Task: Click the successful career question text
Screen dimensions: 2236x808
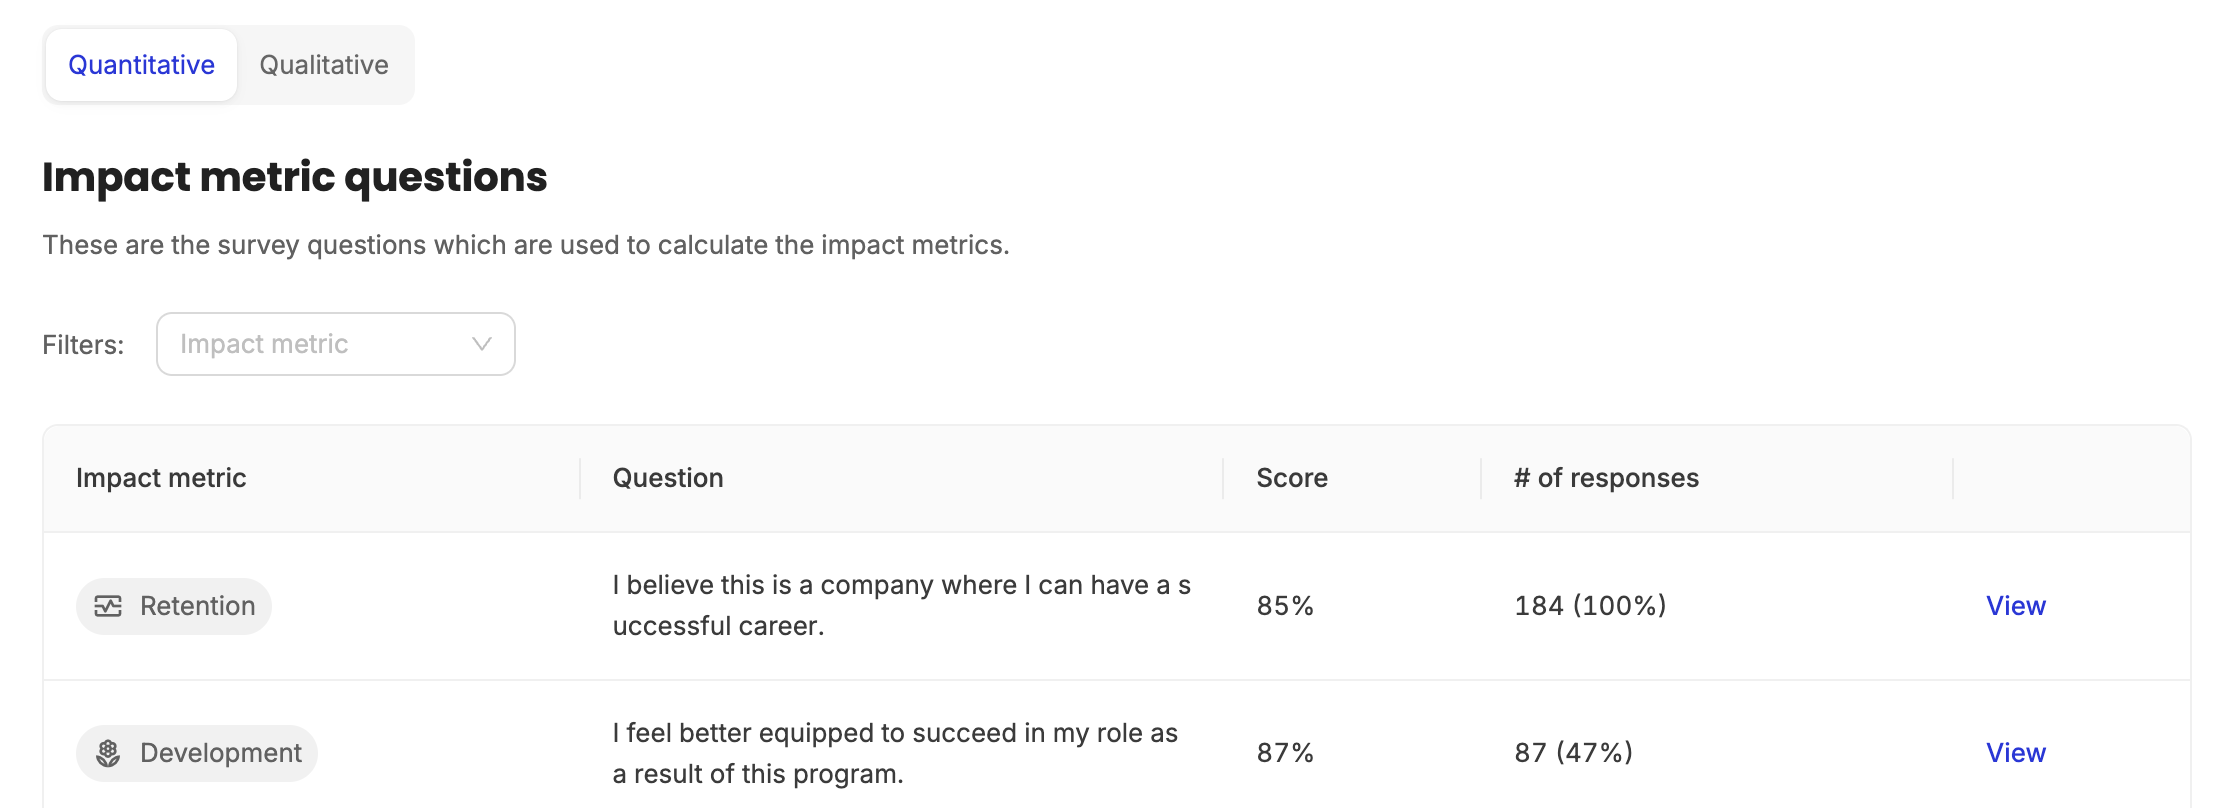Action: tap(902, 606)
